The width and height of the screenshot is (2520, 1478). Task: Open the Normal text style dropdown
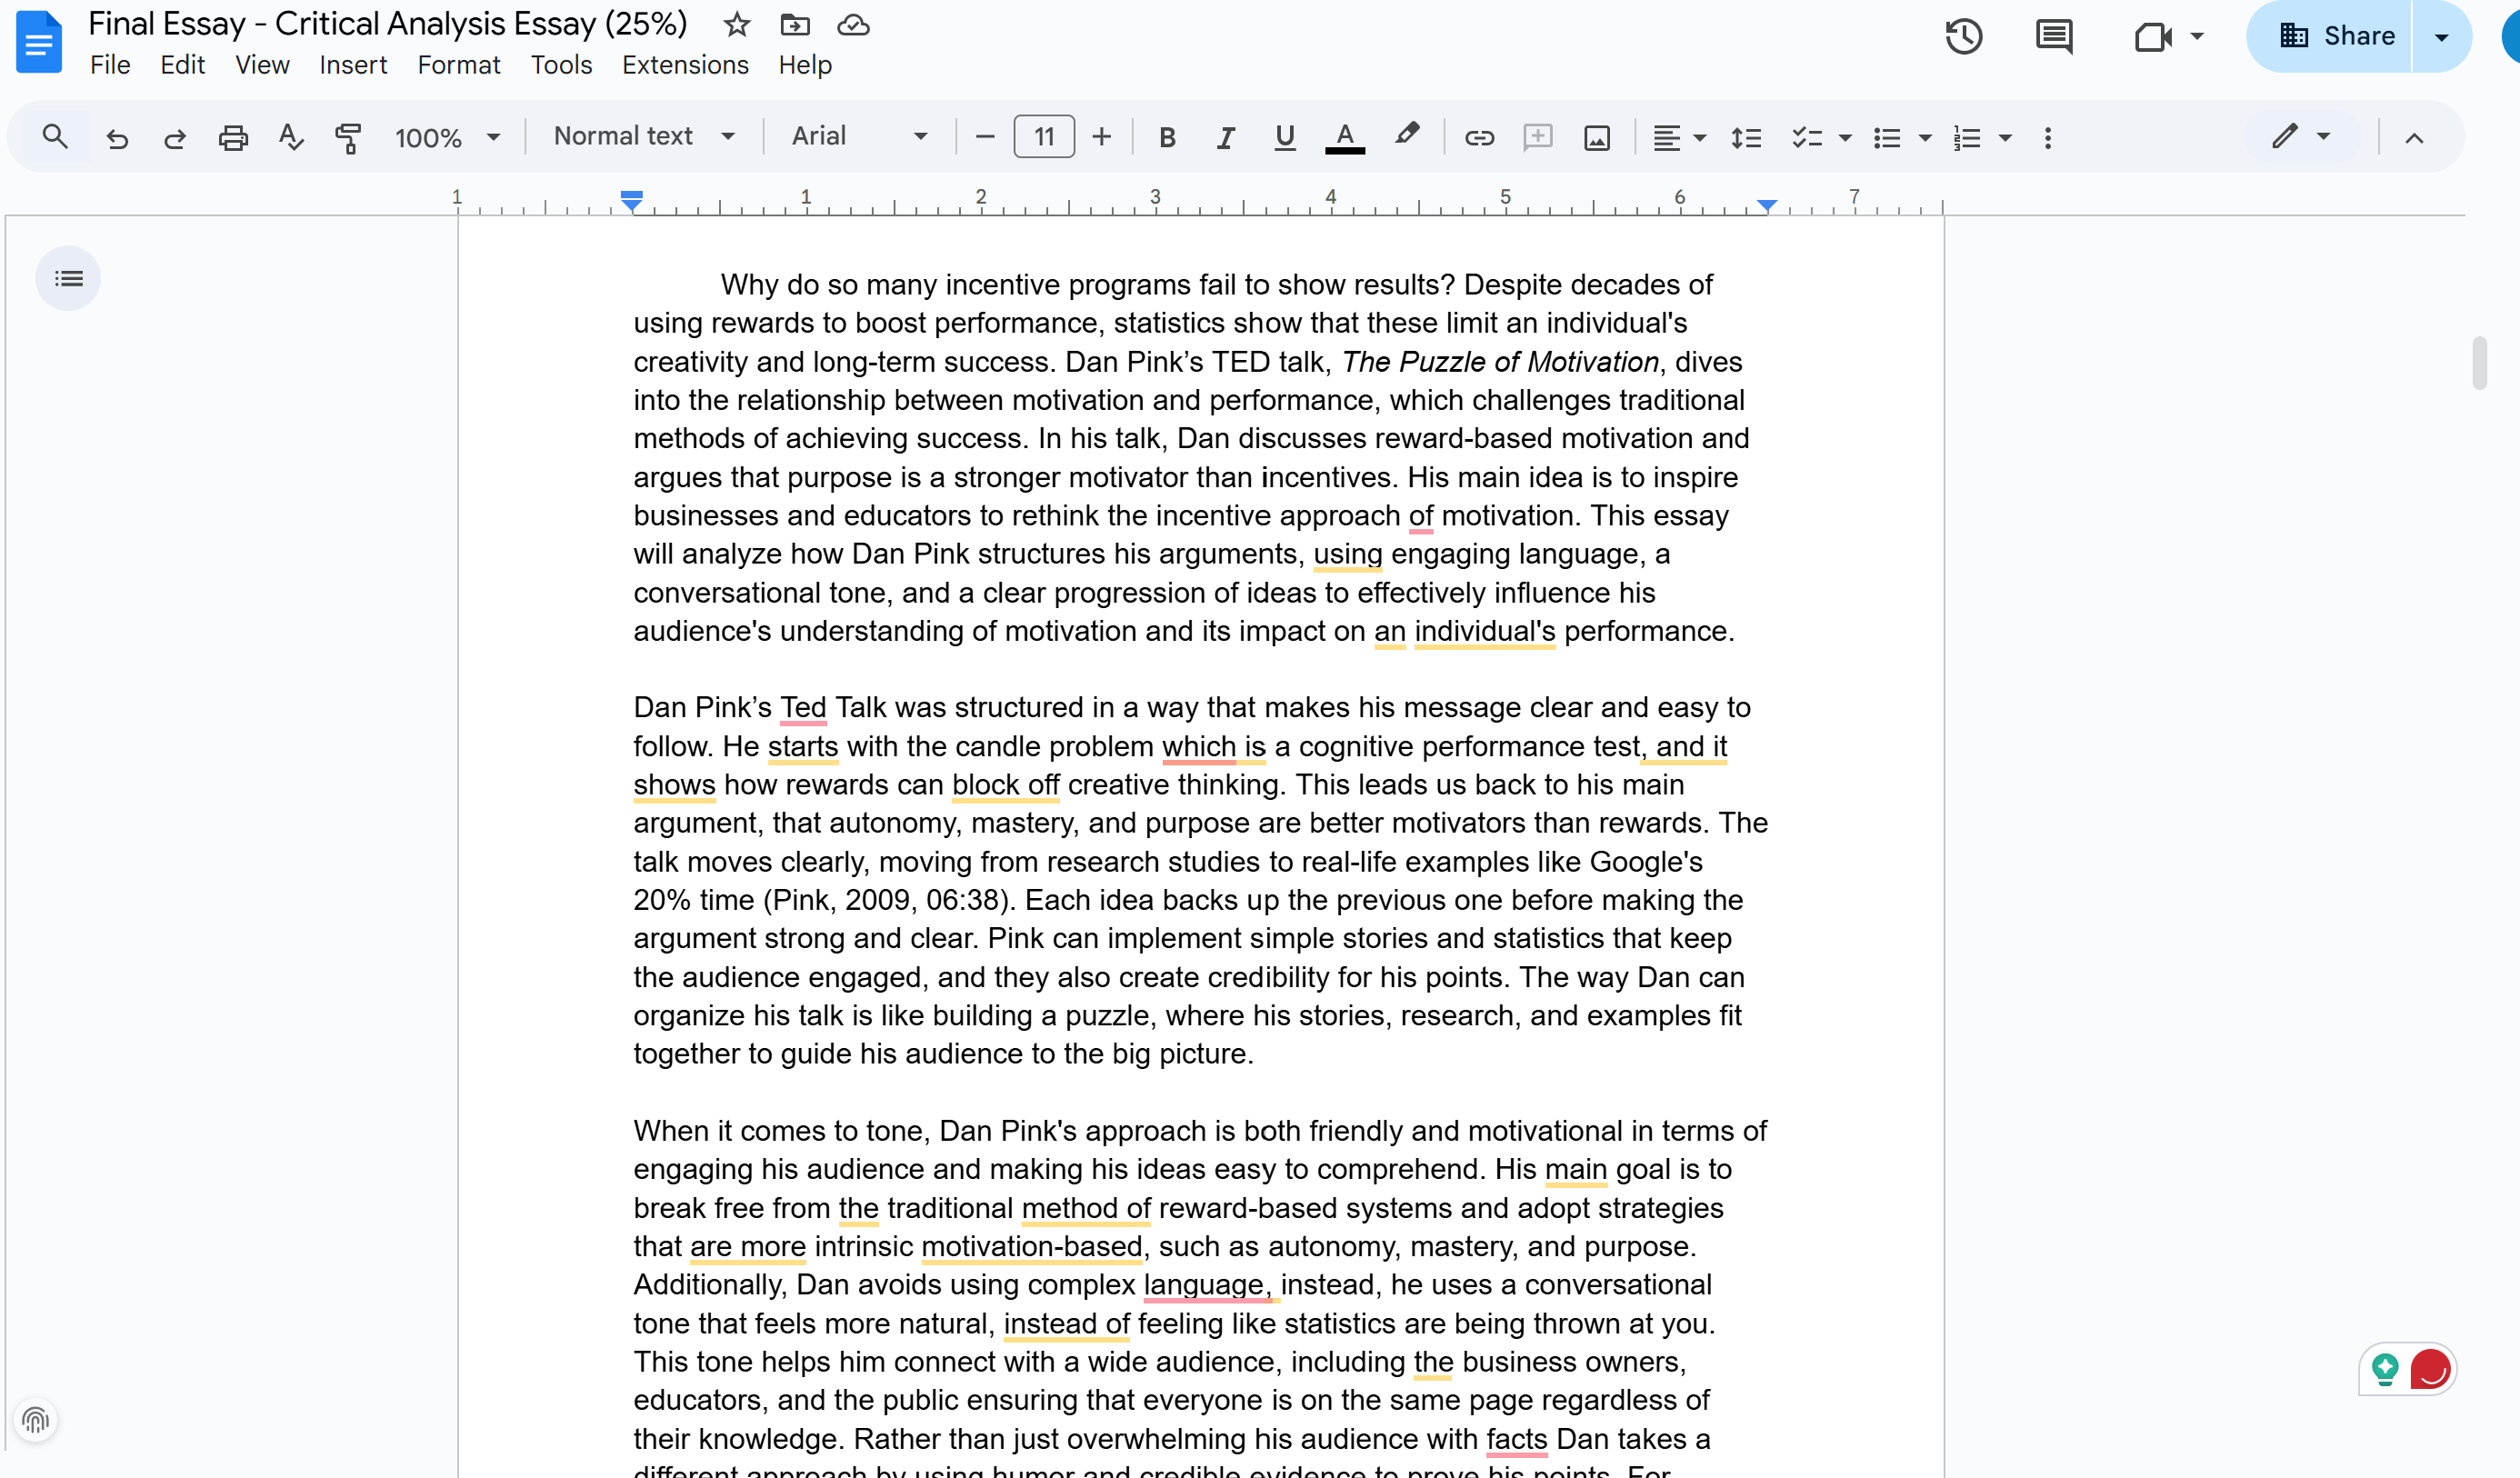[644, 136]
